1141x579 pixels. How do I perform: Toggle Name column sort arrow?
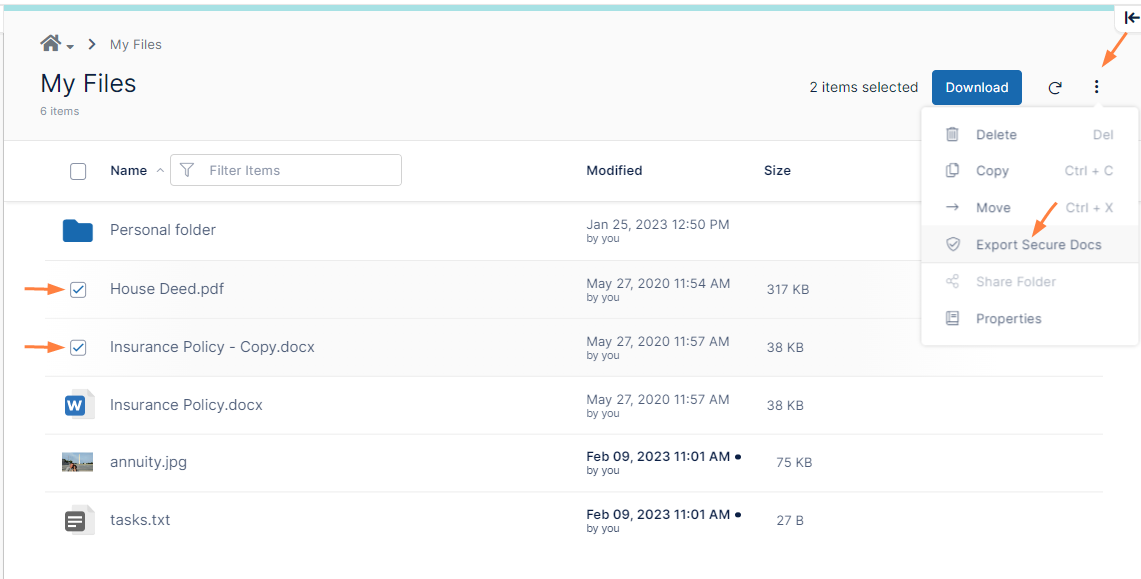click(x=160, y=171)
